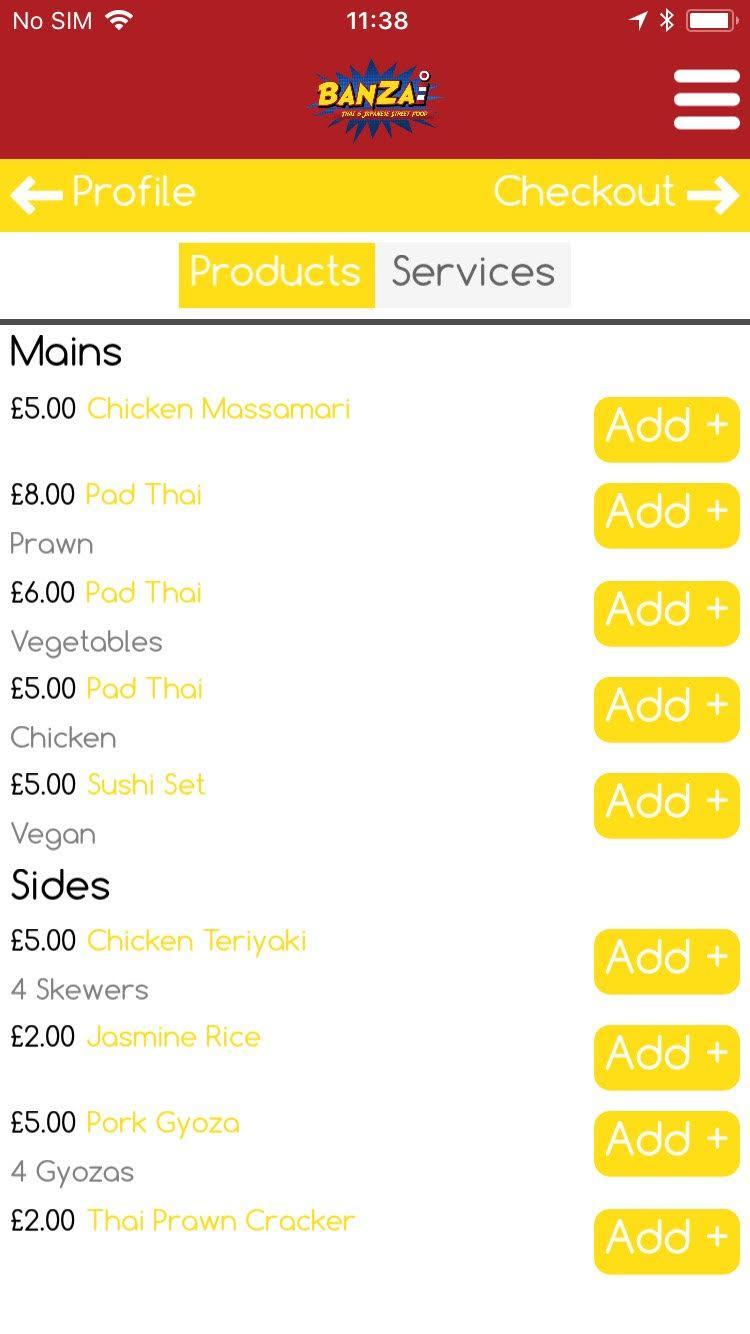The height and width of the screenshot is (1334, 750).
Task: Open the hamburger menu icon
Action: (706, 99)
